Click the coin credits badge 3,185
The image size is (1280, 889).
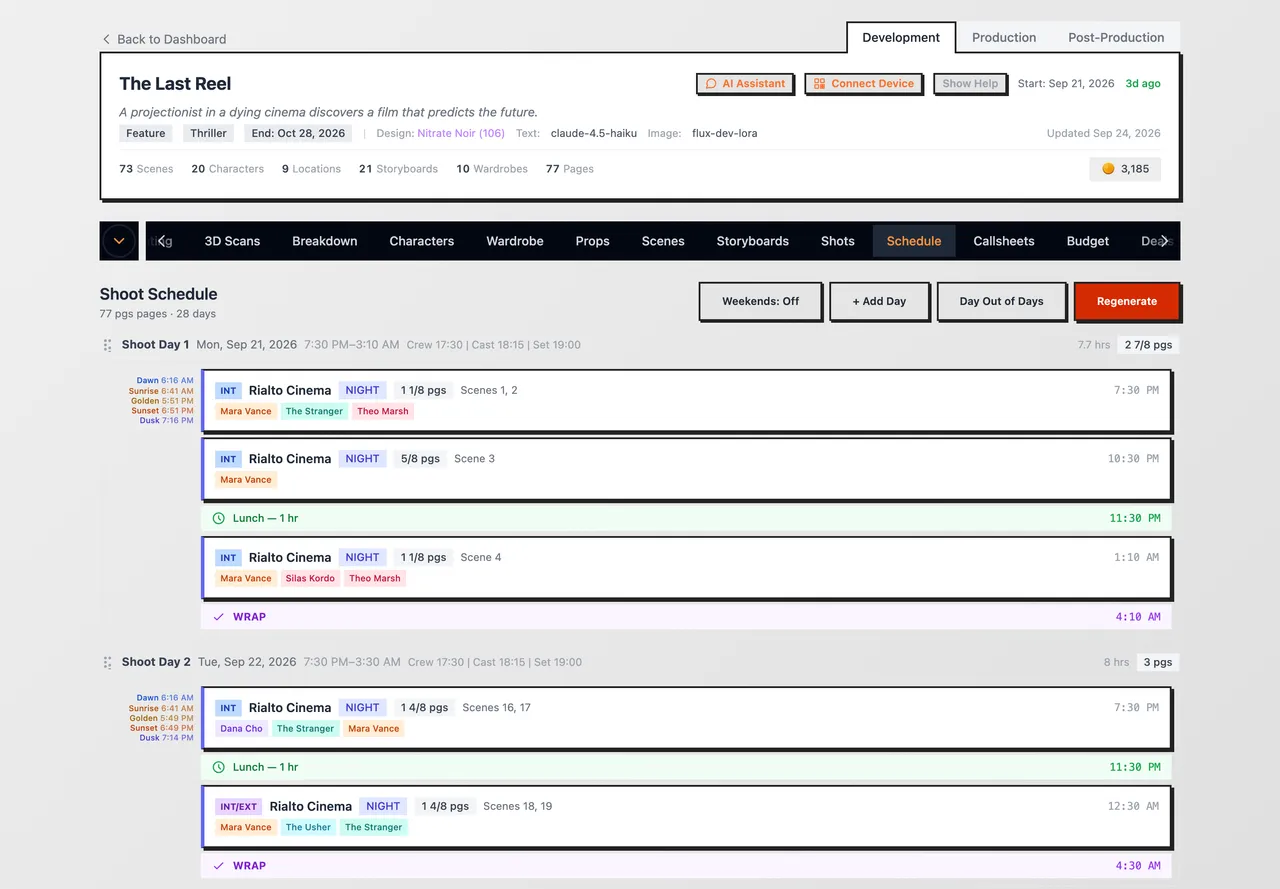click(x=1125, y=169)
